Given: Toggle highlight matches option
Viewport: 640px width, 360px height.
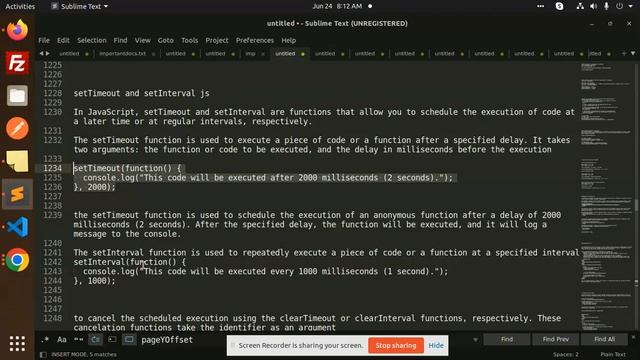Looking at the screenshot, I should pyautogui.click(x=129, y=340).
